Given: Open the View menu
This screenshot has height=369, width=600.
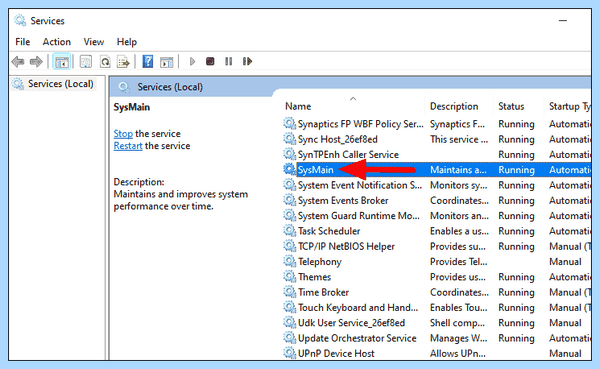Looking at the screenshot, I should coord(94,42).
